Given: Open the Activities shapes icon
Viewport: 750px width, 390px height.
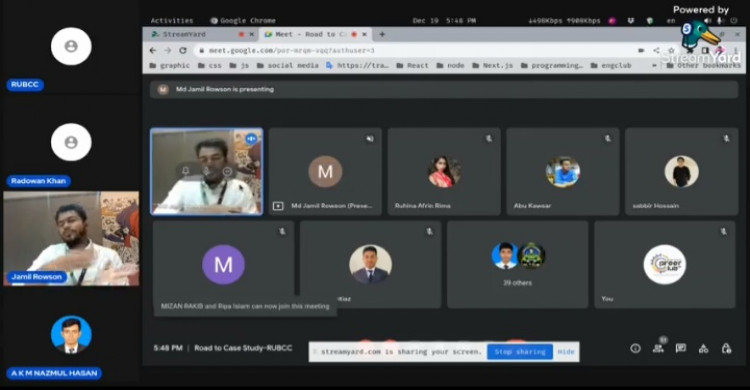Looking at the screenshot, I should tap(704, 348).
